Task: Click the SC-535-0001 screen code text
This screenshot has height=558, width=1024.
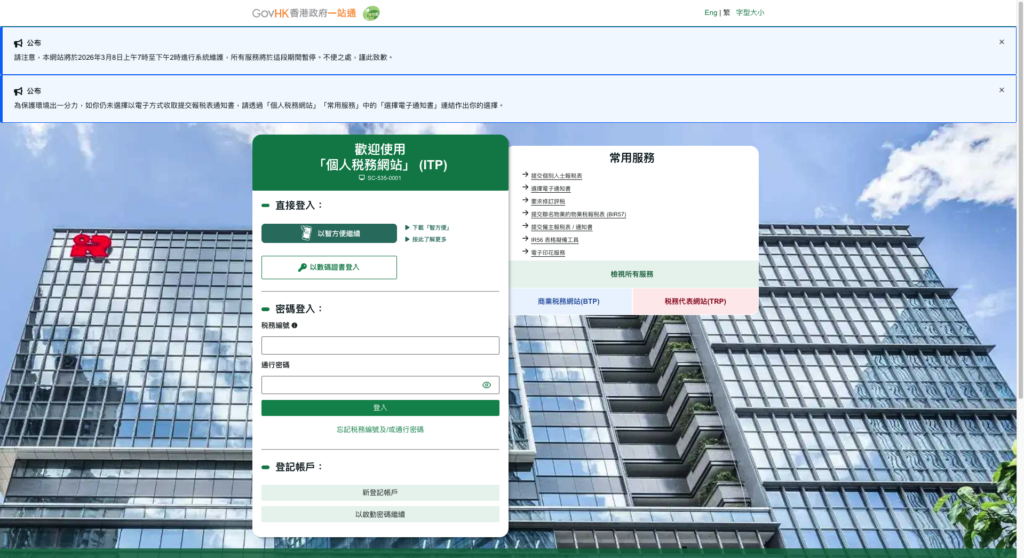Action: pyautogui.click(x=384, y=178)
